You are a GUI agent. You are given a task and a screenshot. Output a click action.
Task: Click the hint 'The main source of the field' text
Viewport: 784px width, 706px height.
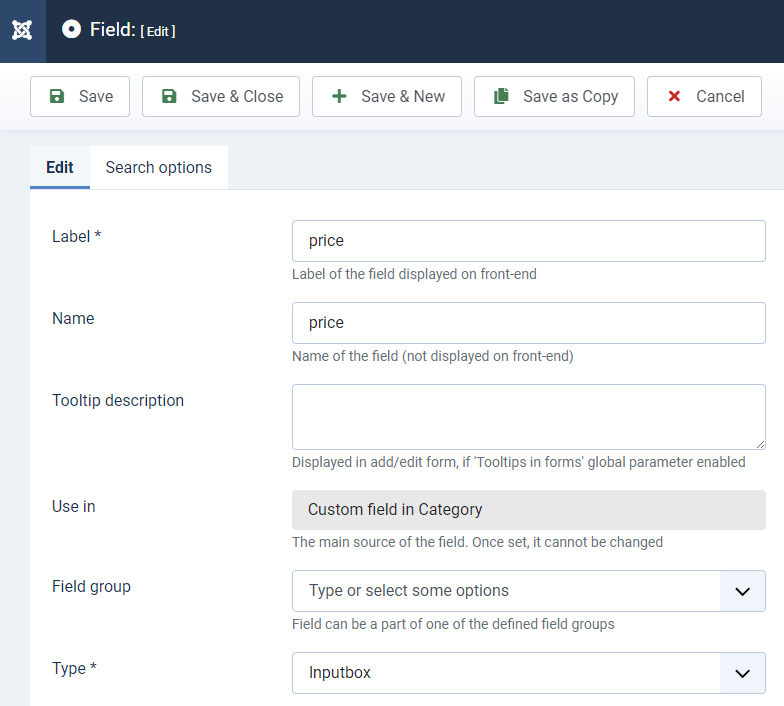pyautogui.click(x=478, y=542)
